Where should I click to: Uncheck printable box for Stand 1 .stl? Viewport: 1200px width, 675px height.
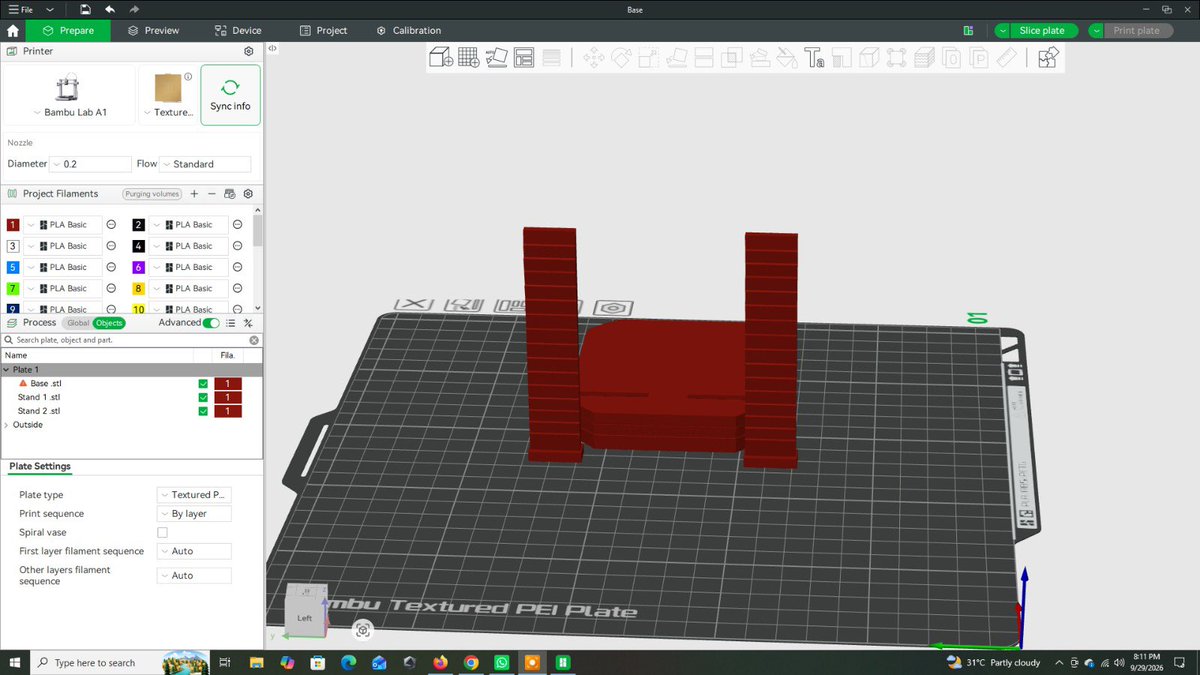(204, 398)
